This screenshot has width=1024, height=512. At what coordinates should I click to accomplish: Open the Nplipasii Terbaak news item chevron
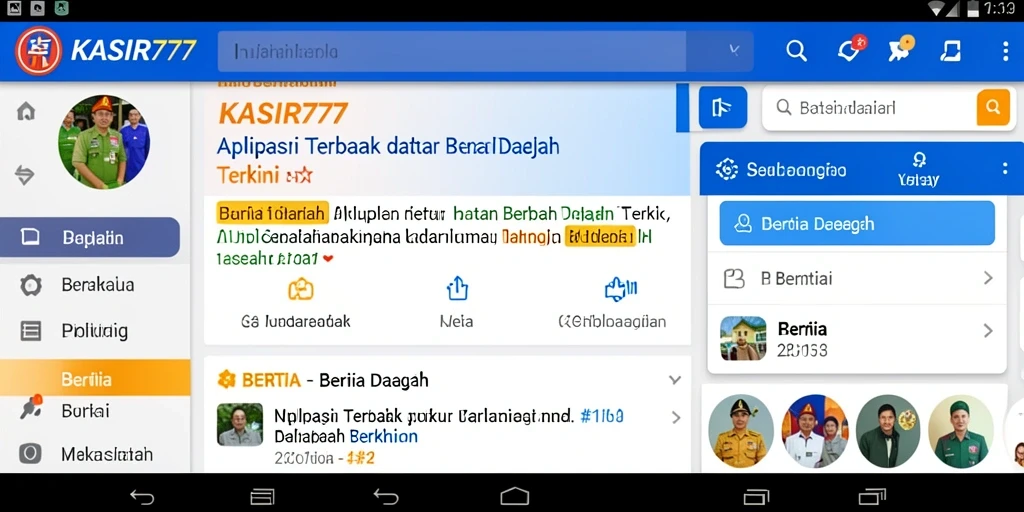click(x=676, y=418)
